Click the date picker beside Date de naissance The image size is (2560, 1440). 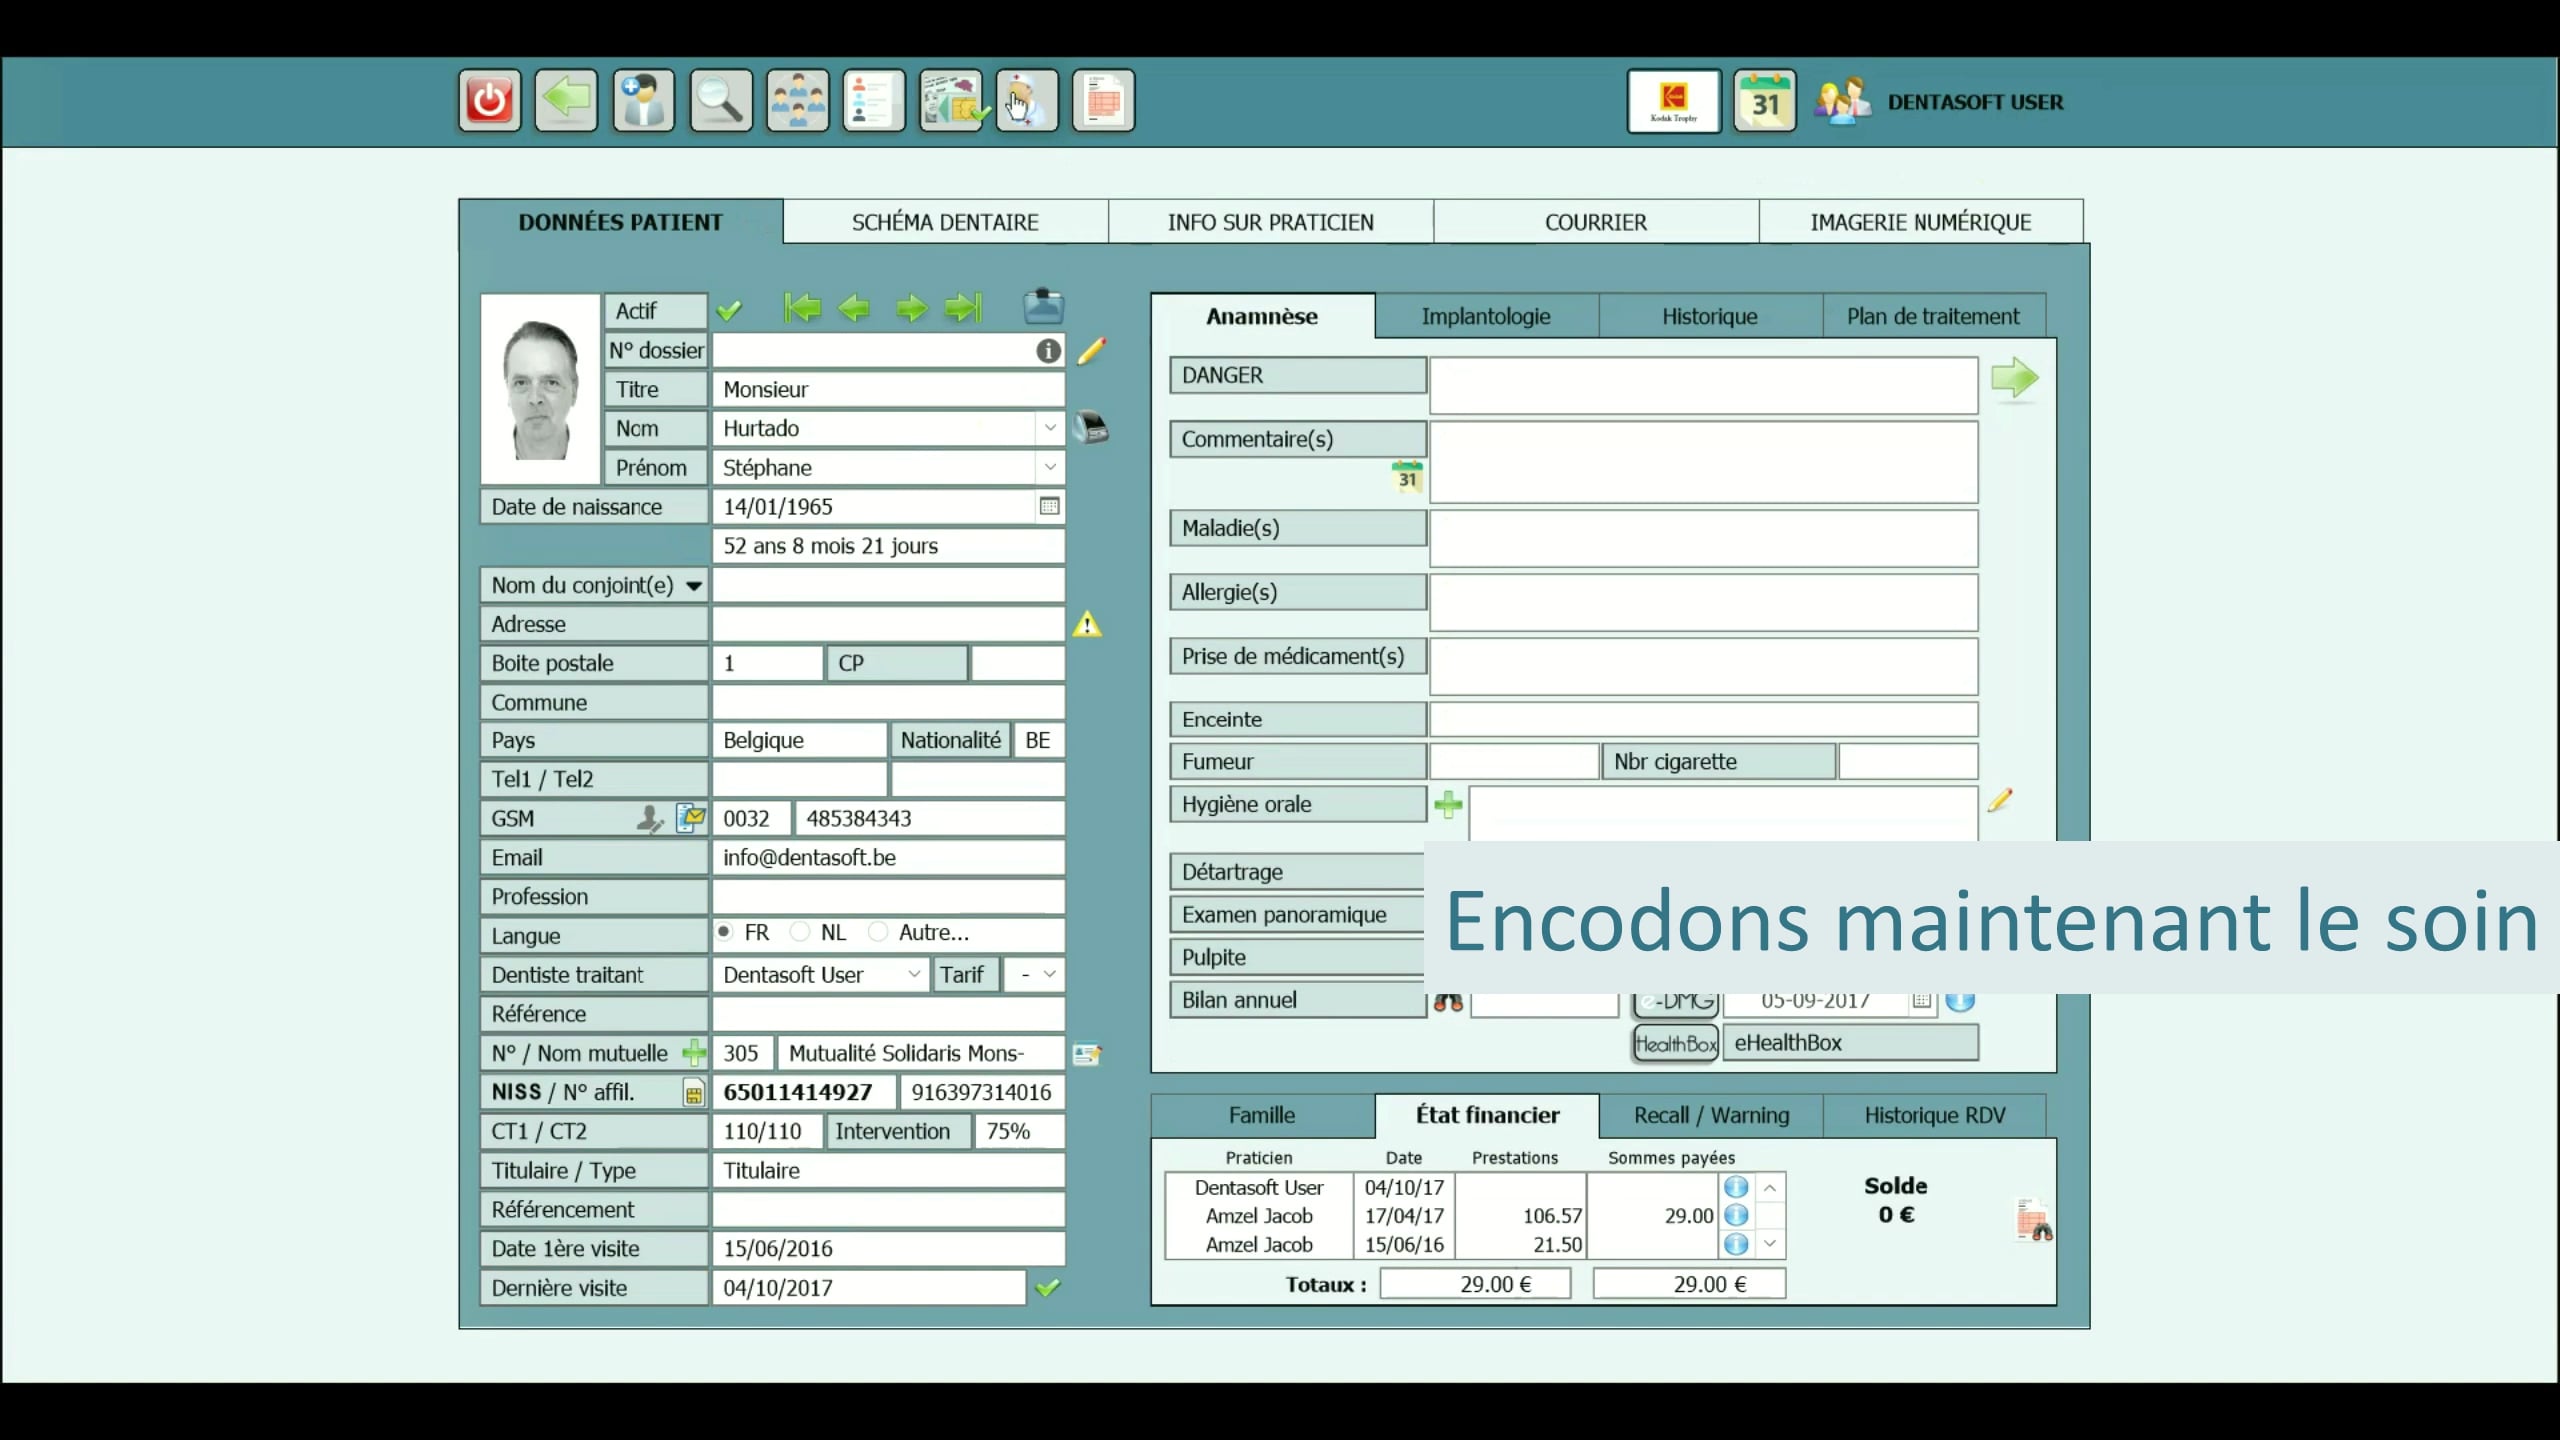pyautogui.click(x=1049, y=506)
